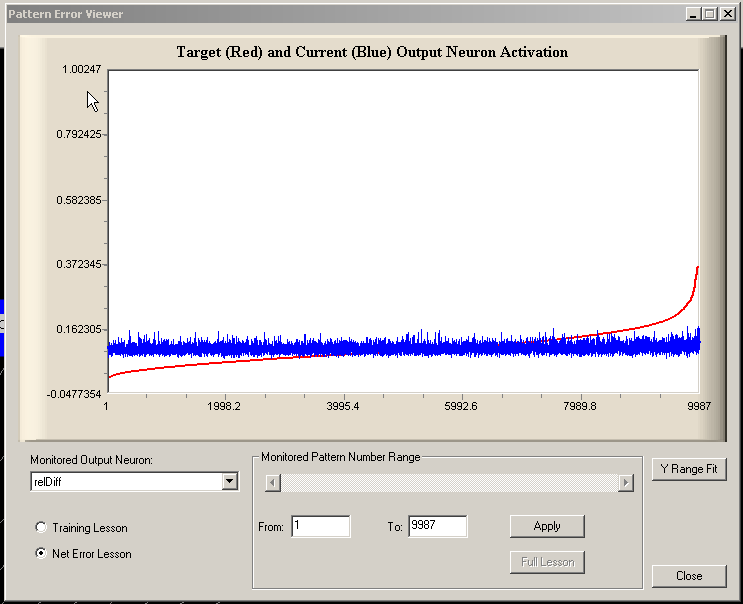743x604 pixels.
Task: Select the Net Error Lesson option
Action: click(41, 554)
